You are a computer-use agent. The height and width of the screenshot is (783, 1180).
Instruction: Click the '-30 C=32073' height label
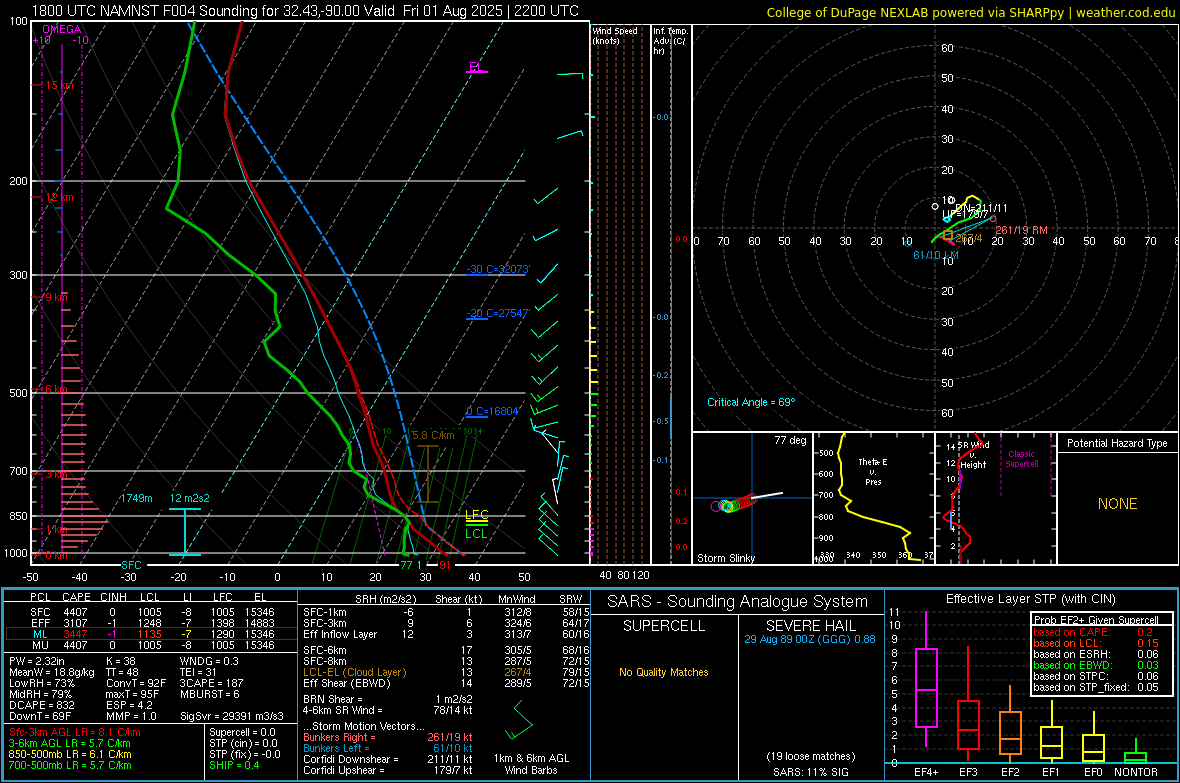coord(498,270)
